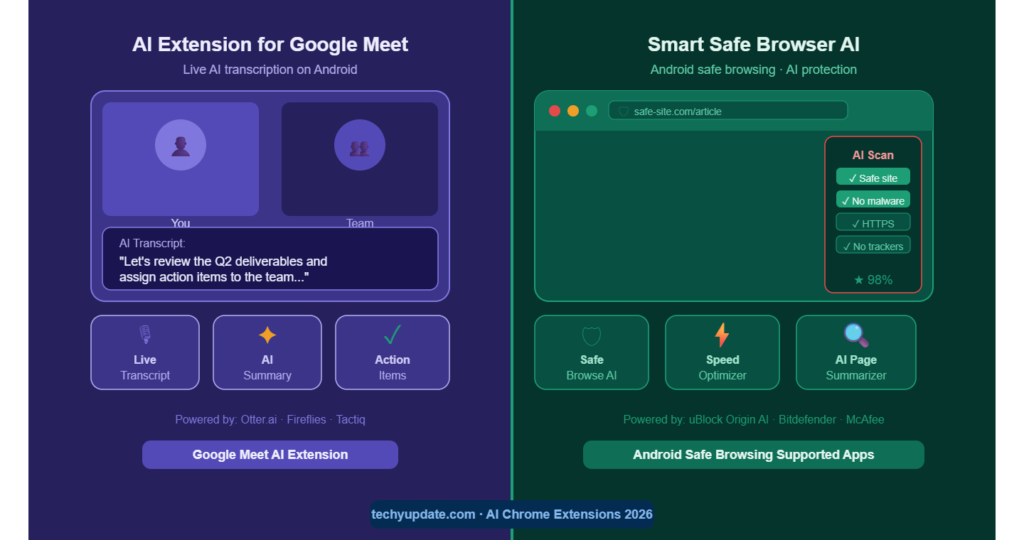Image resolution: width=1024 pixels, height=540 pixels.
Task: Click the You participant avatar icon
Action: [180, 145]
